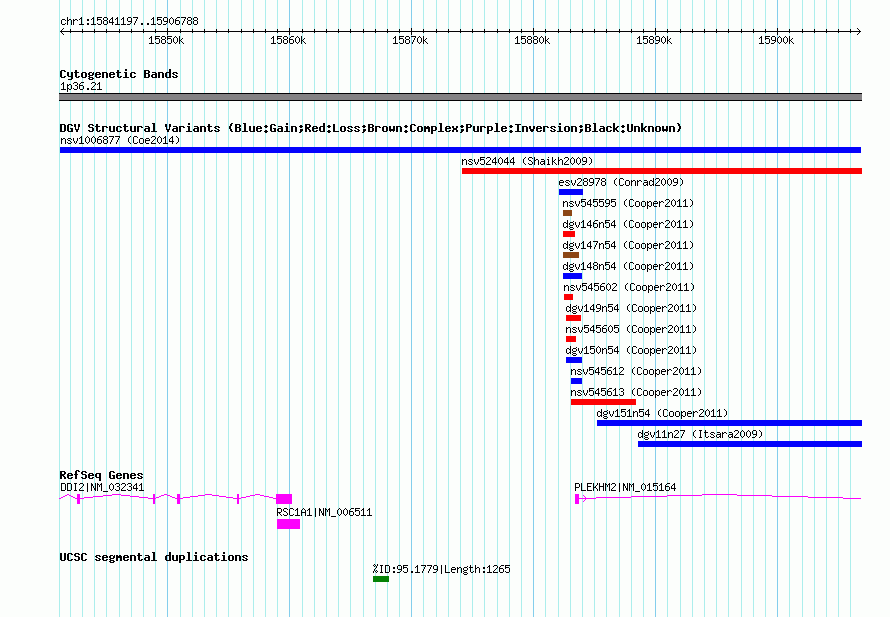Viewport: 890px width, 617px height.
Task: Click the DGV Structural Variants track title
Action: [370, 128]
